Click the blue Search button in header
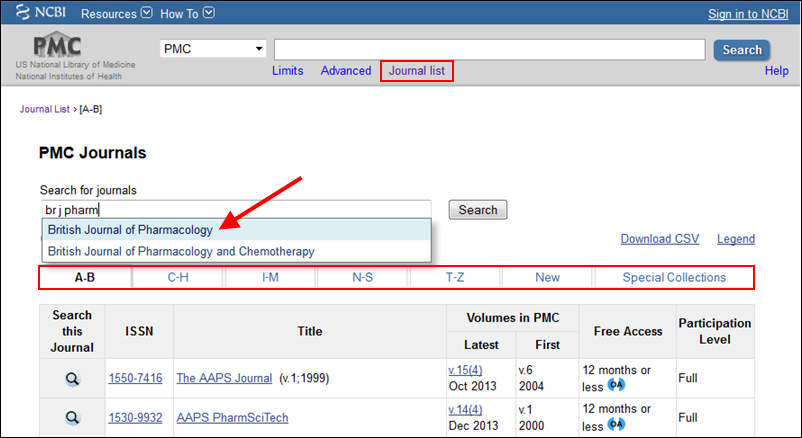The image size is (802, 438). (742, 50)
